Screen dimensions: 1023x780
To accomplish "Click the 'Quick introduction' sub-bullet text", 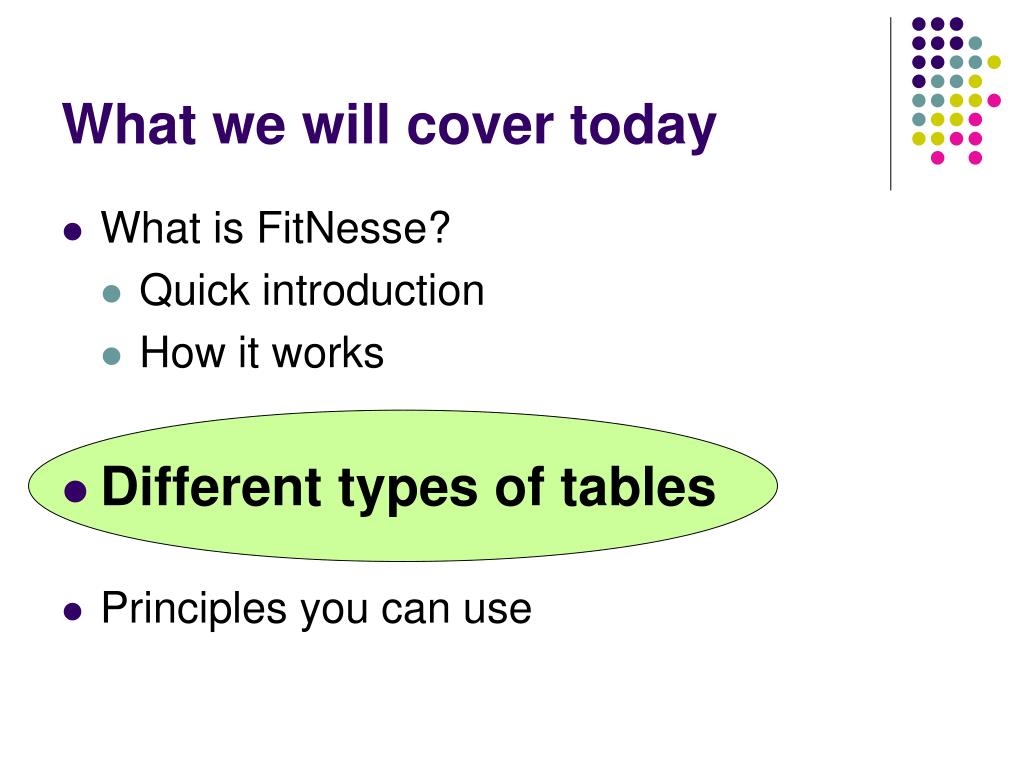I will pos(312,290).
